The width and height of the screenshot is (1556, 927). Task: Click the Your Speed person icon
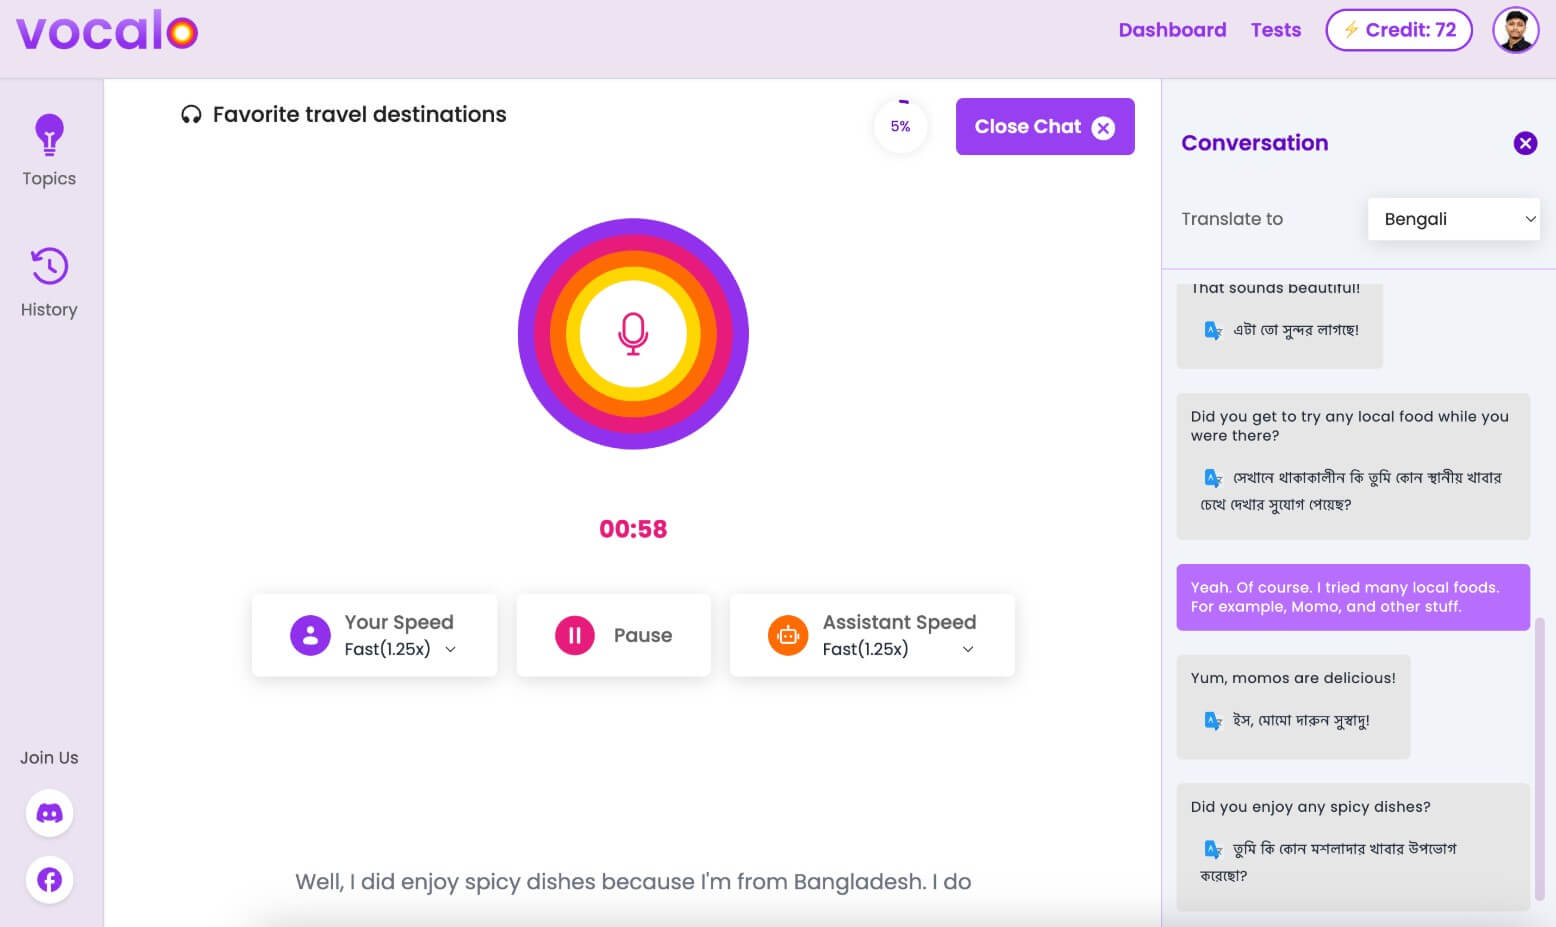310,635
